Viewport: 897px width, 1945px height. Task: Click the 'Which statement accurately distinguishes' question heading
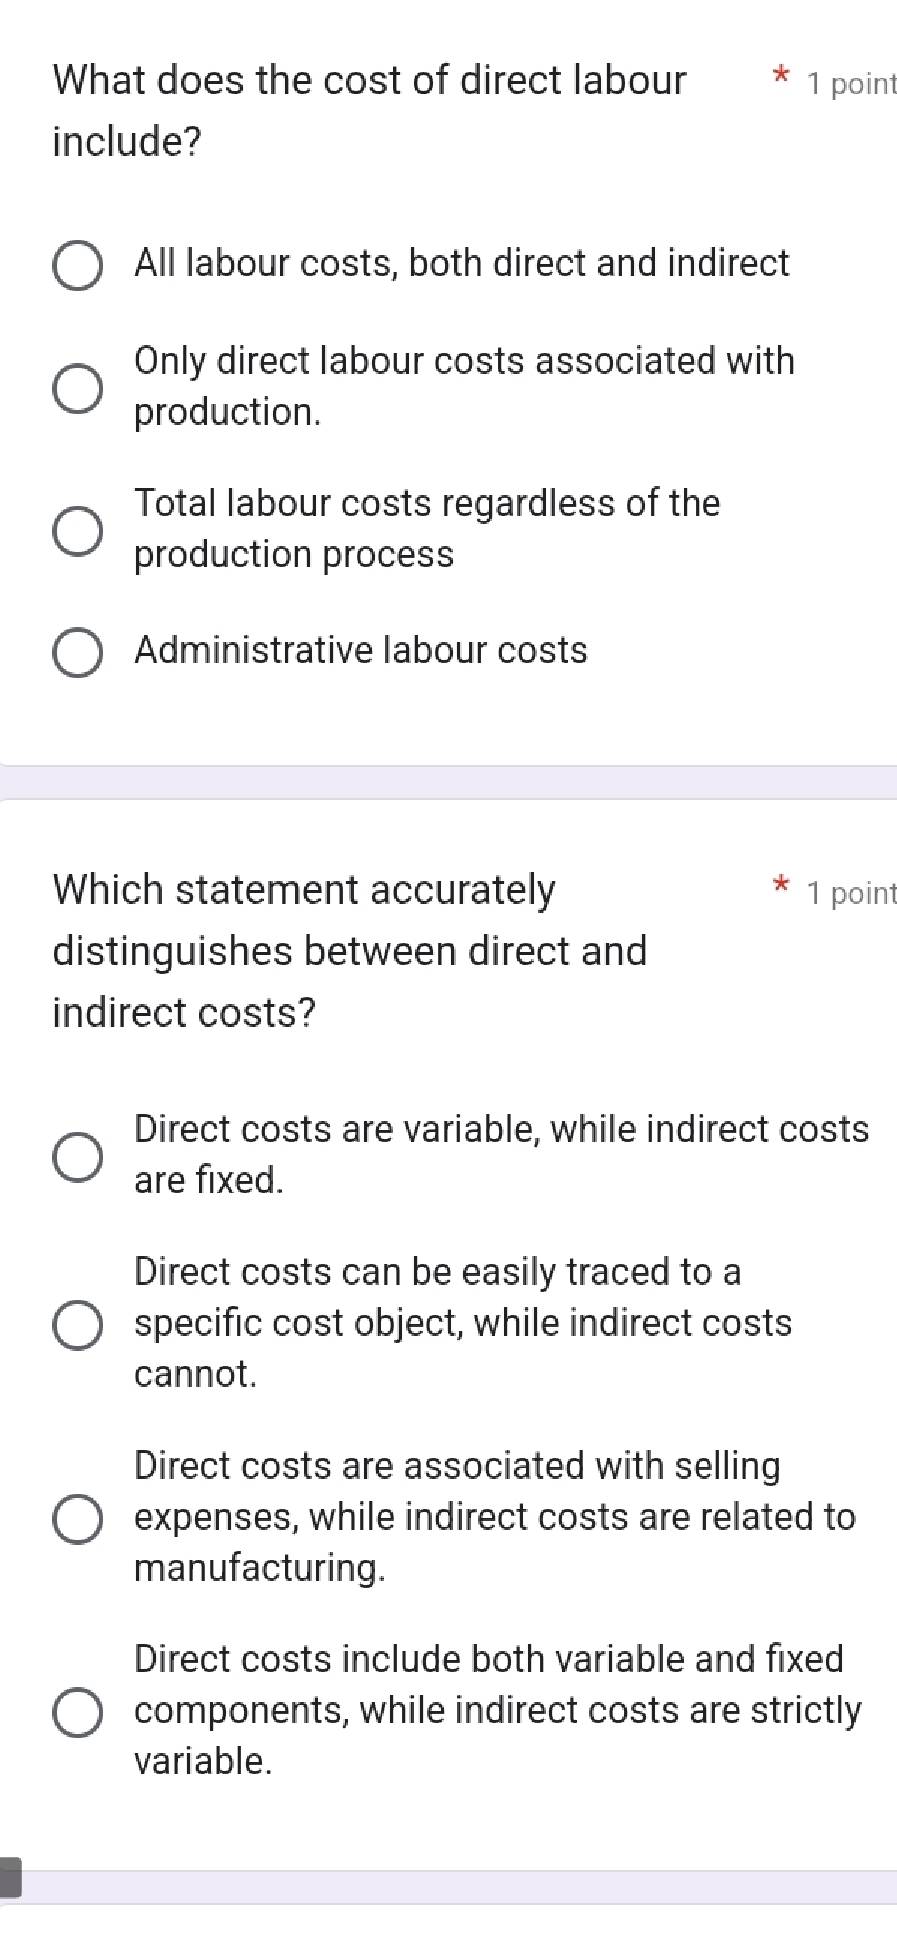tap(349, 949)
